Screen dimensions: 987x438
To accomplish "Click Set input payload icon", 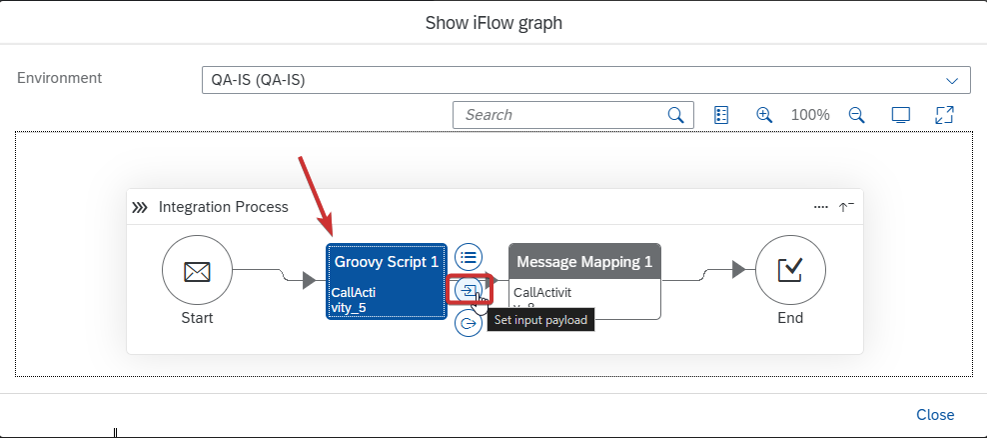I will tap(469, 290).
